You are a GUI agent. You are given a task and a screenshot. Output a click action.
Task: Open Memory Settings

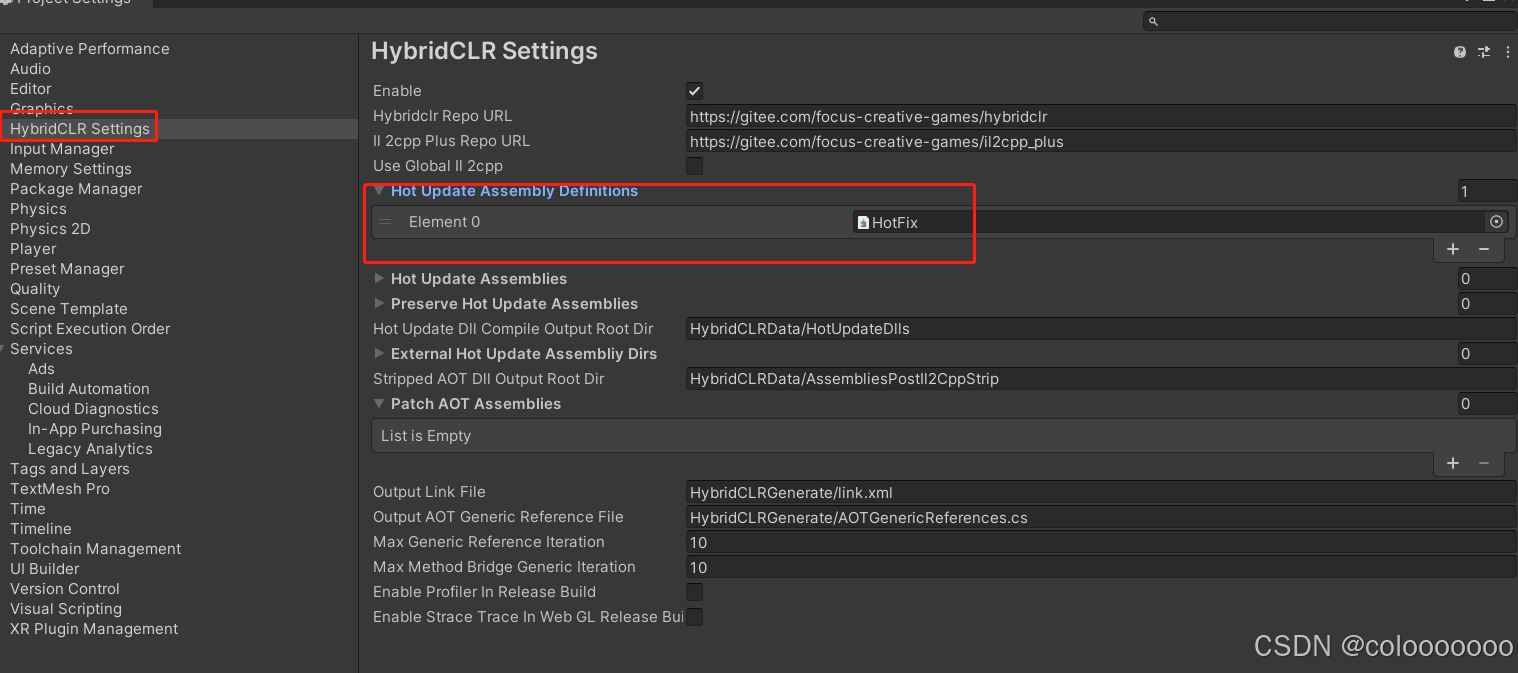[70, 169]
